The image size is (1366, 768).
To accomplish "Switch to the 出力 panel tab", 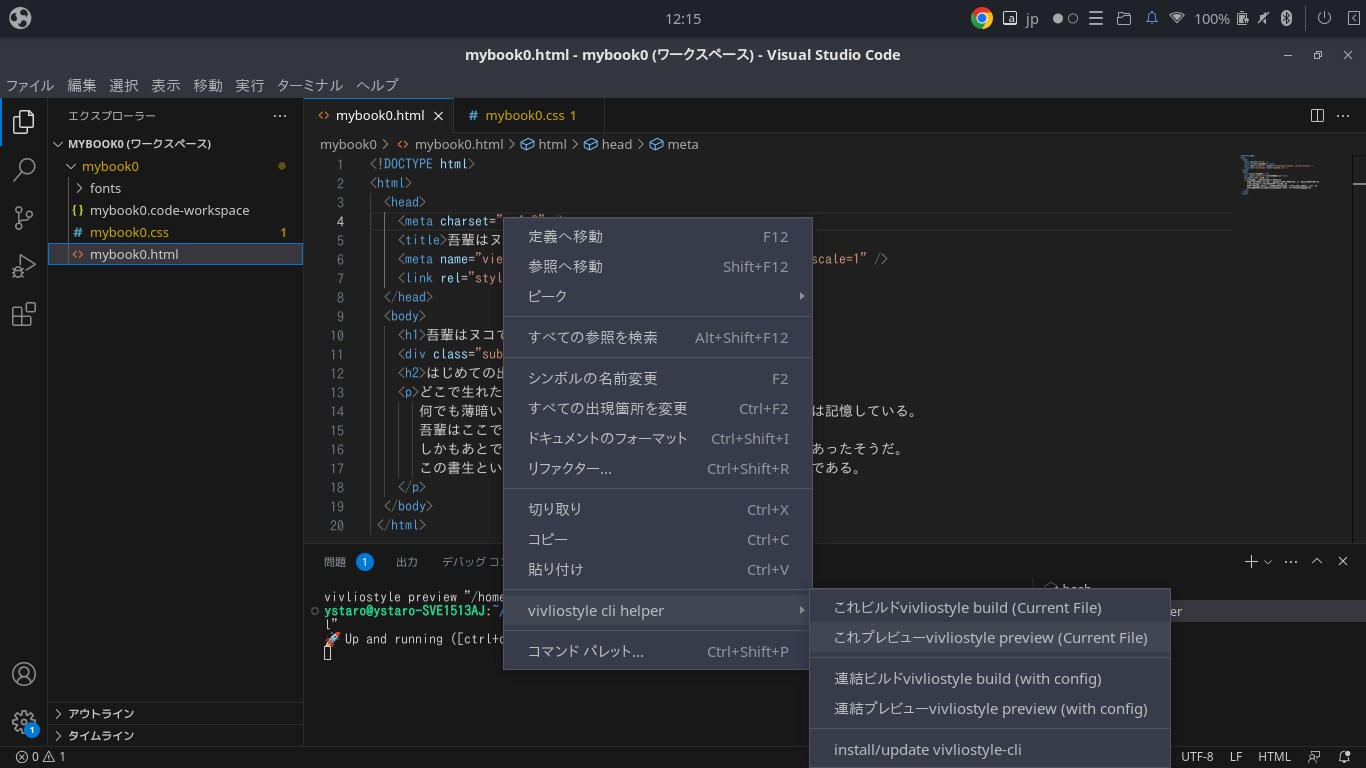I will (x=407, y=562).
